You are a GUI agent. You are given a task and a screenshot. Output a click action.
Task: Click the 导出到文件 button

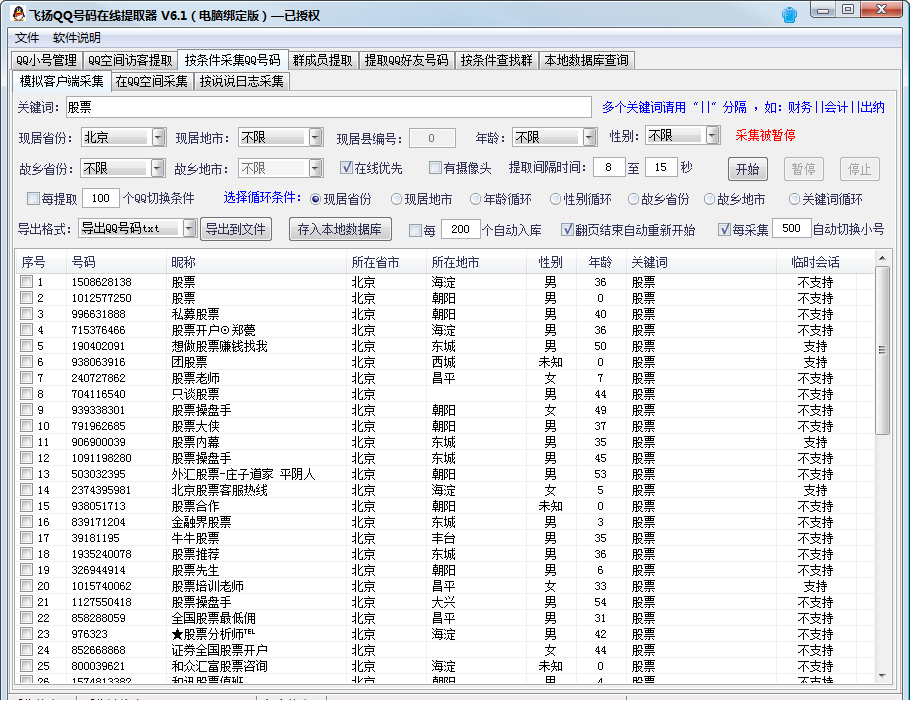236,229
